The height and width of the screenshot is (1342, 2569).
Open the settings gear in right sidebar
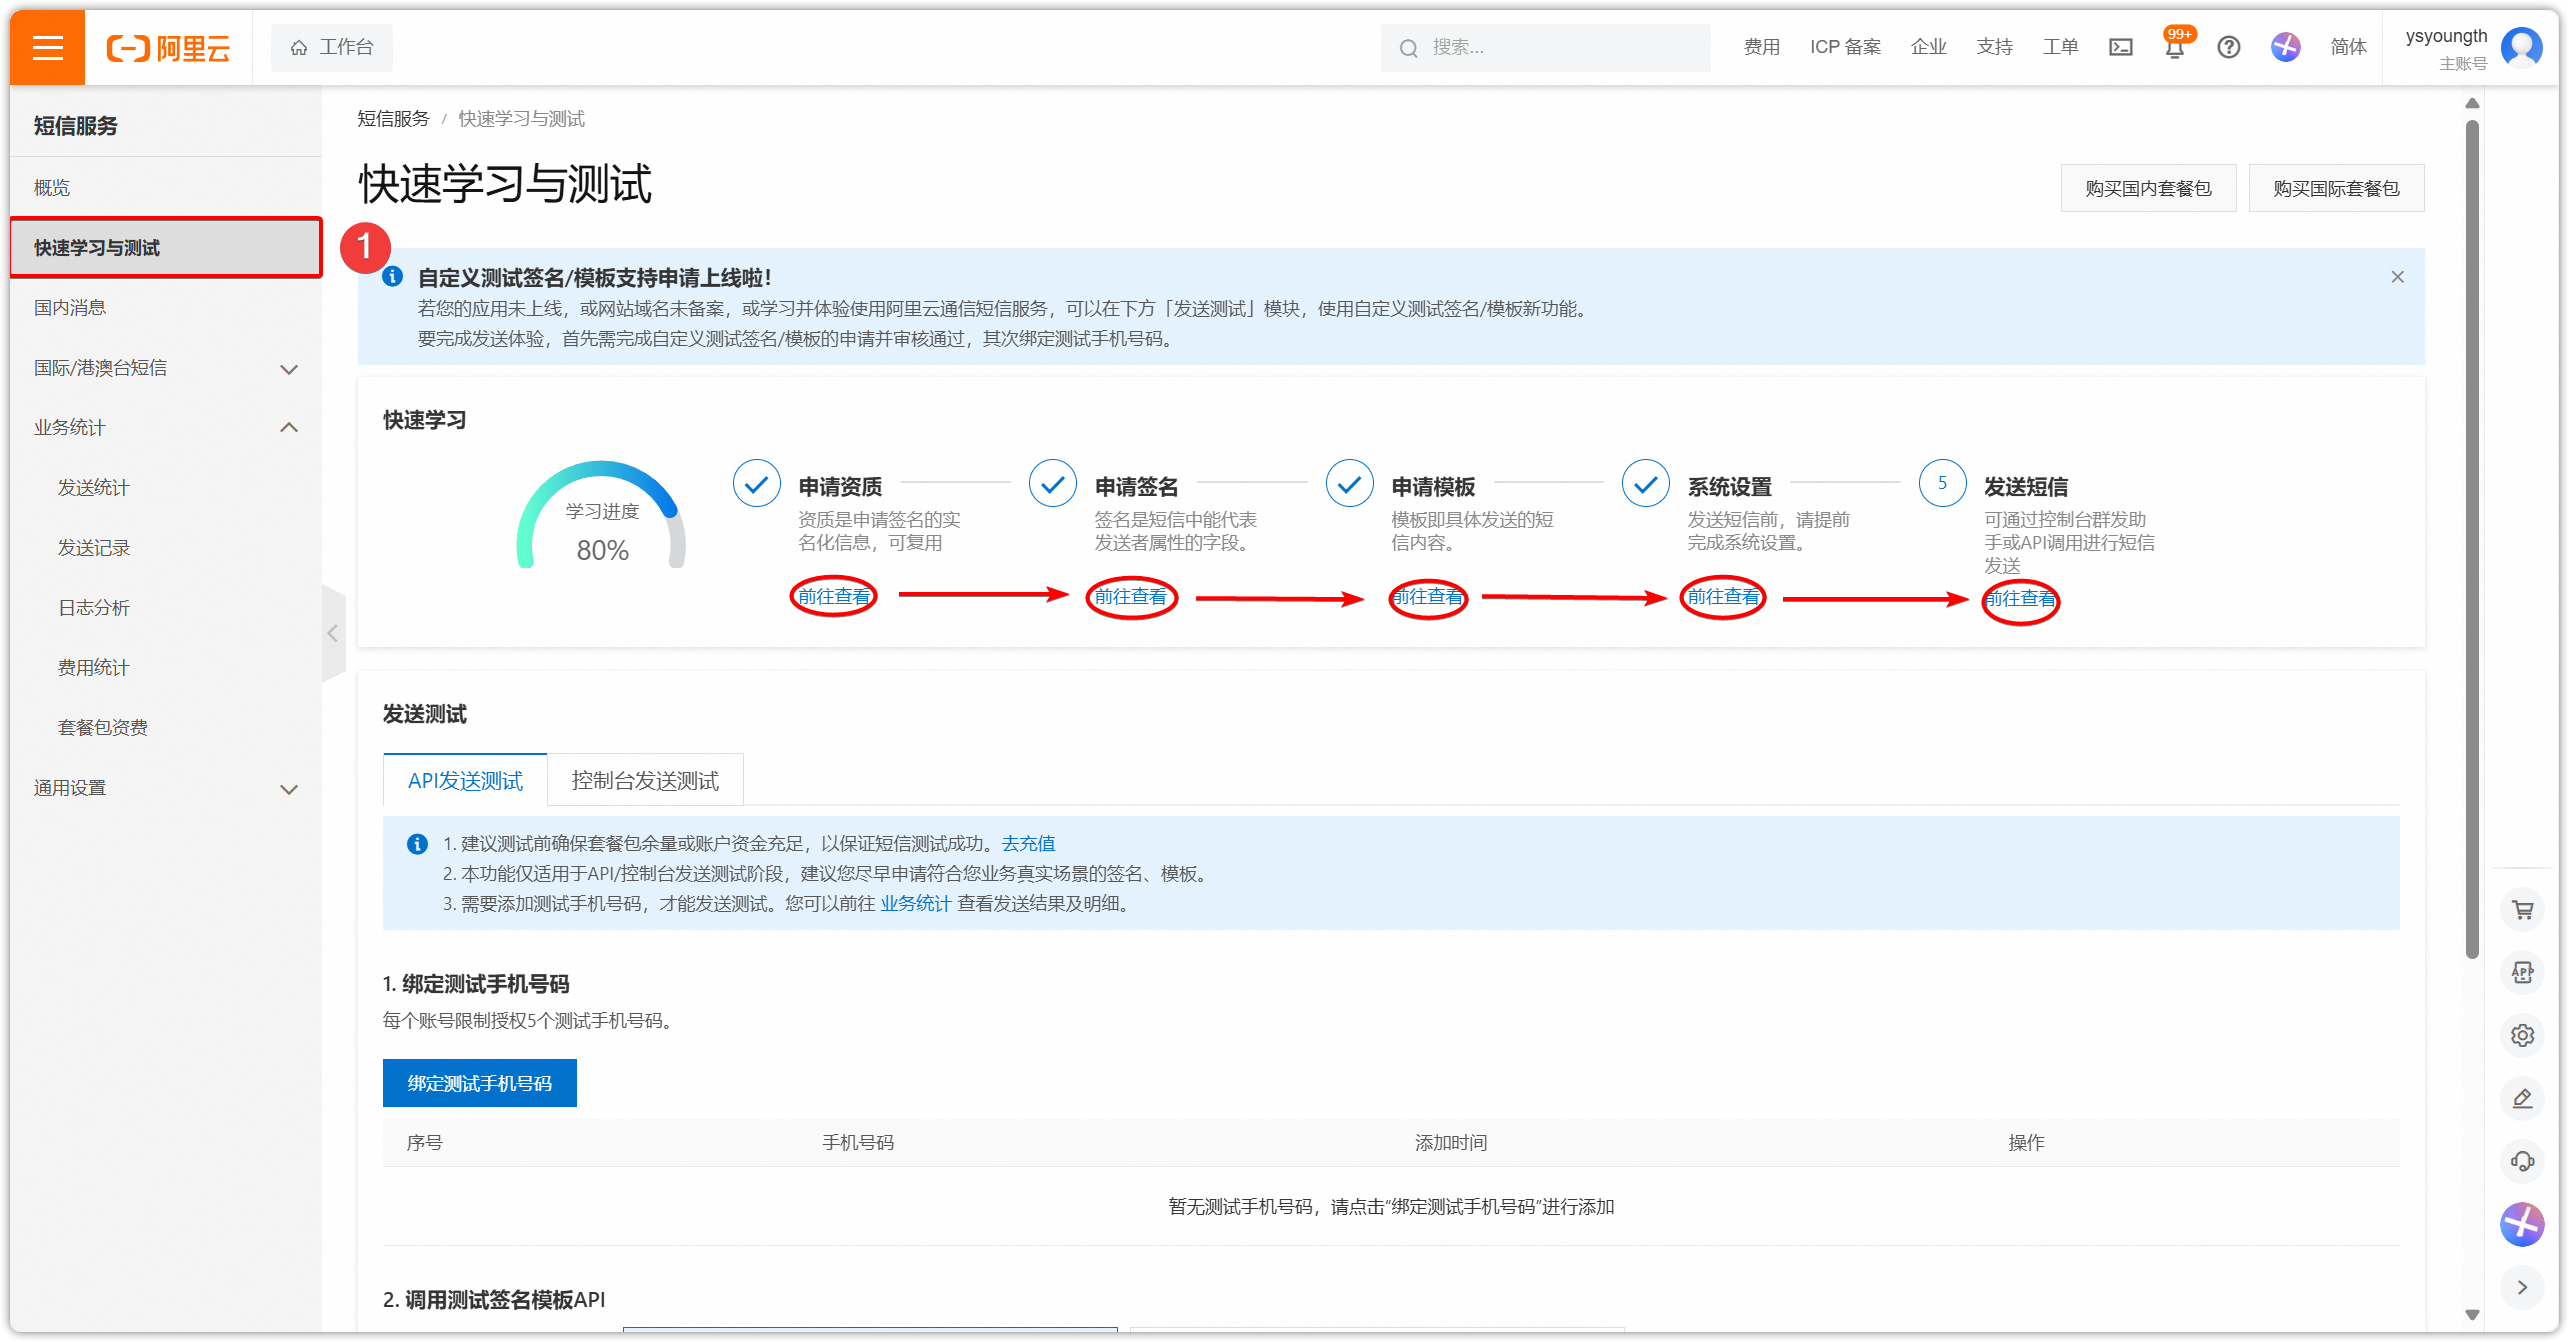pyautogui.click(x=2522, y=1035)
